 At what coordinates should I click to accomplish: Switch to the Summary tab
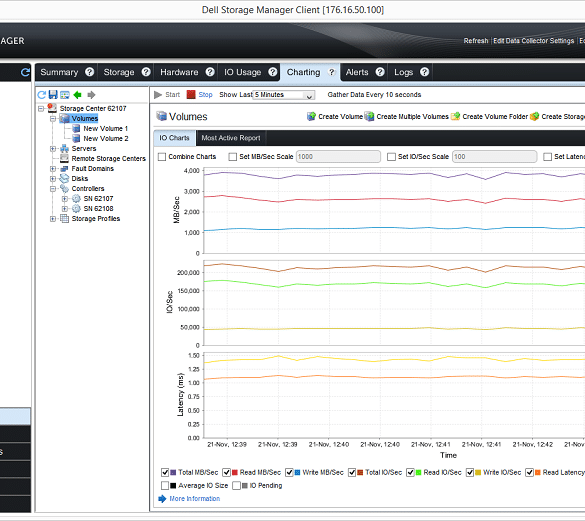[59, 72]
